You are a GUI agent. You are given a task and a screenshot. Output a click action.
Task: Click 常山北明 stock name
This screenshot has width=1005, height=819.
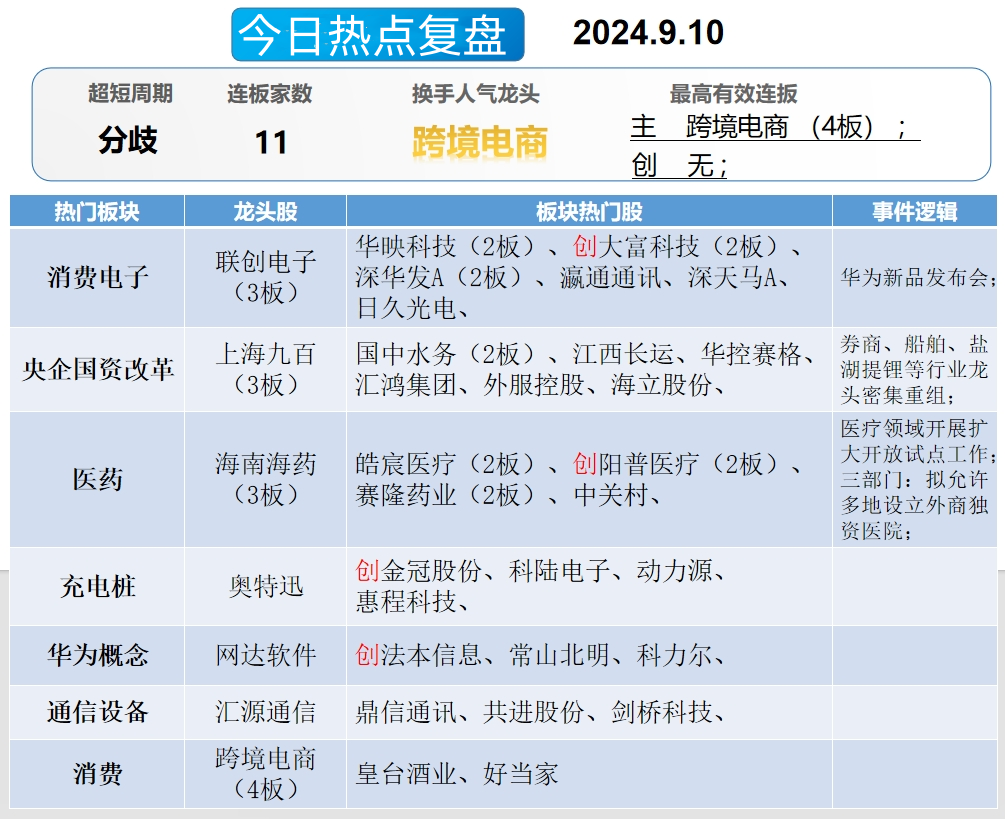click(x=559, y=656)
